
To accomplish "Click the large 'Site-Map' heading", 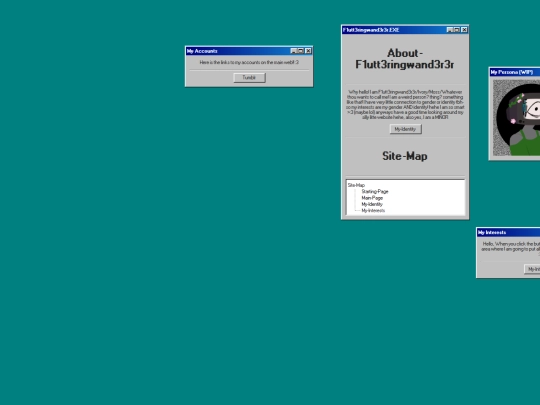I will (x=405, y=156).
